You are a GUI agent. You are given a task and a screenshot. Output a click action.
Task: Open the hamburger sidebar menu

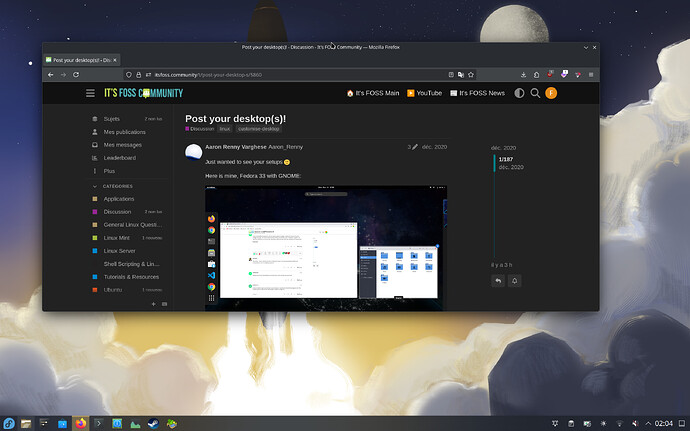point(90,93)
